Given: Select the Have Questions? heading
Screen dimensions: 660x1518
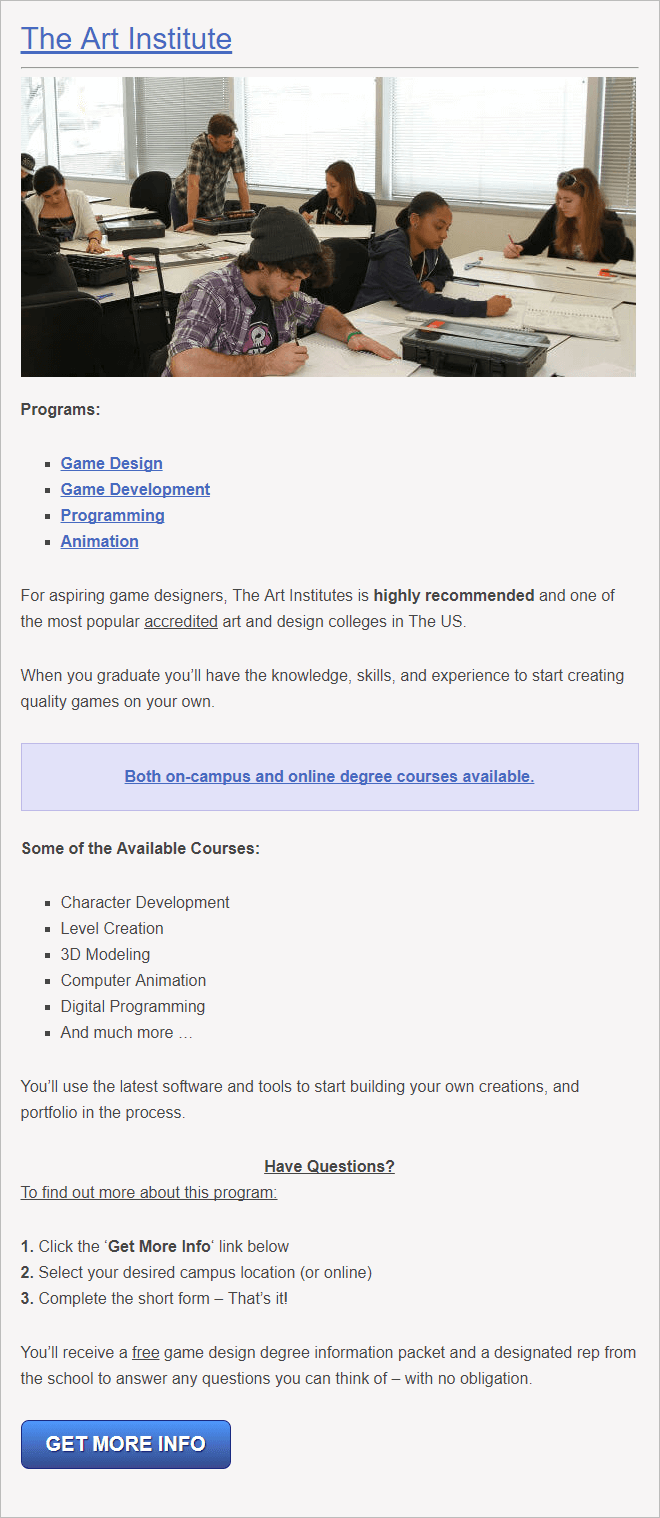Looking at the screenshot, I should click(329, 1166).
